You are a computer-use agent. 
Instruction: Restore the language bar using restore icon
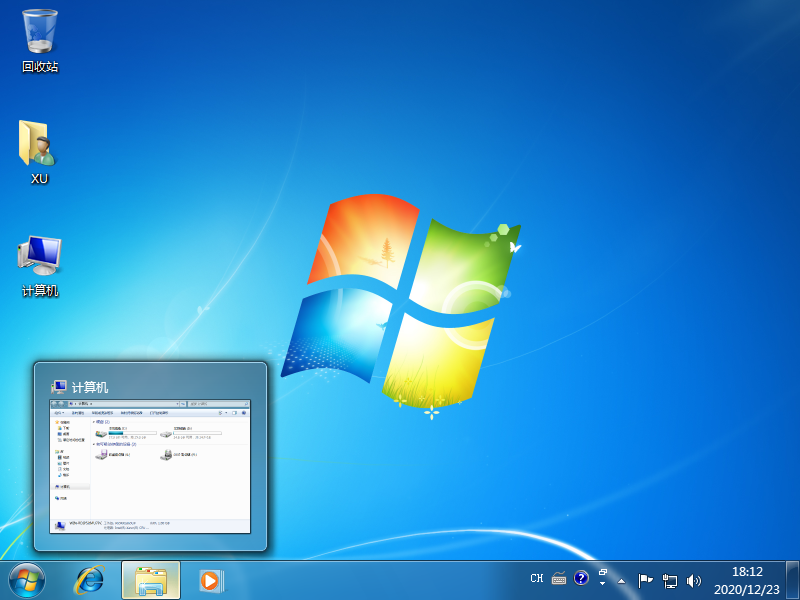coord(603,573)
